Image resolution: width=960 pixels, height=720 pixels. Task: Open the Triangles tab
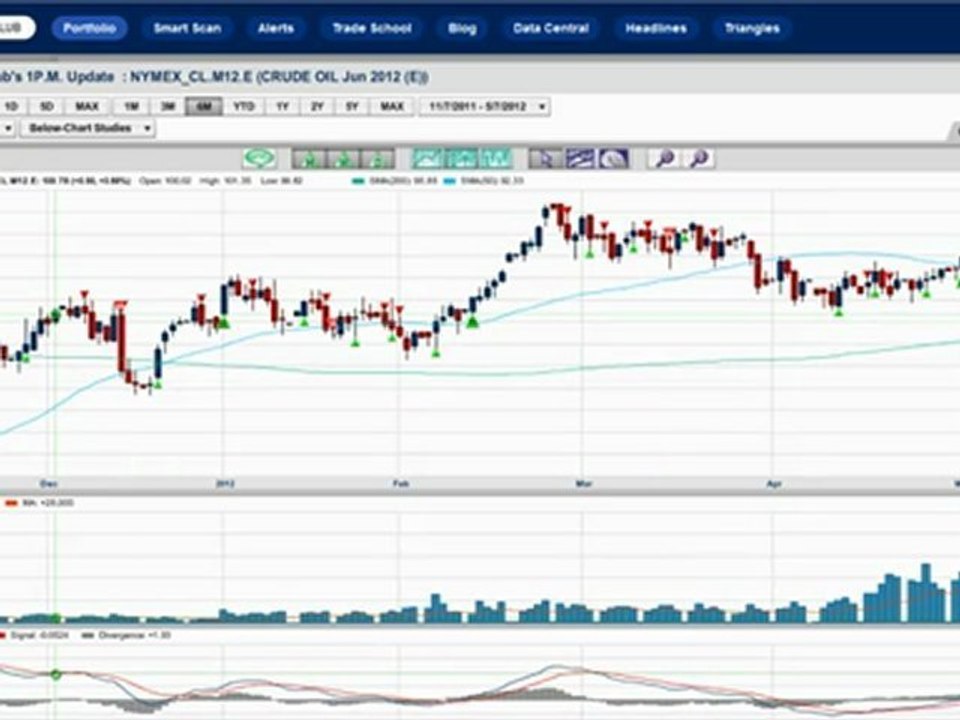click(x=752, y=28)
